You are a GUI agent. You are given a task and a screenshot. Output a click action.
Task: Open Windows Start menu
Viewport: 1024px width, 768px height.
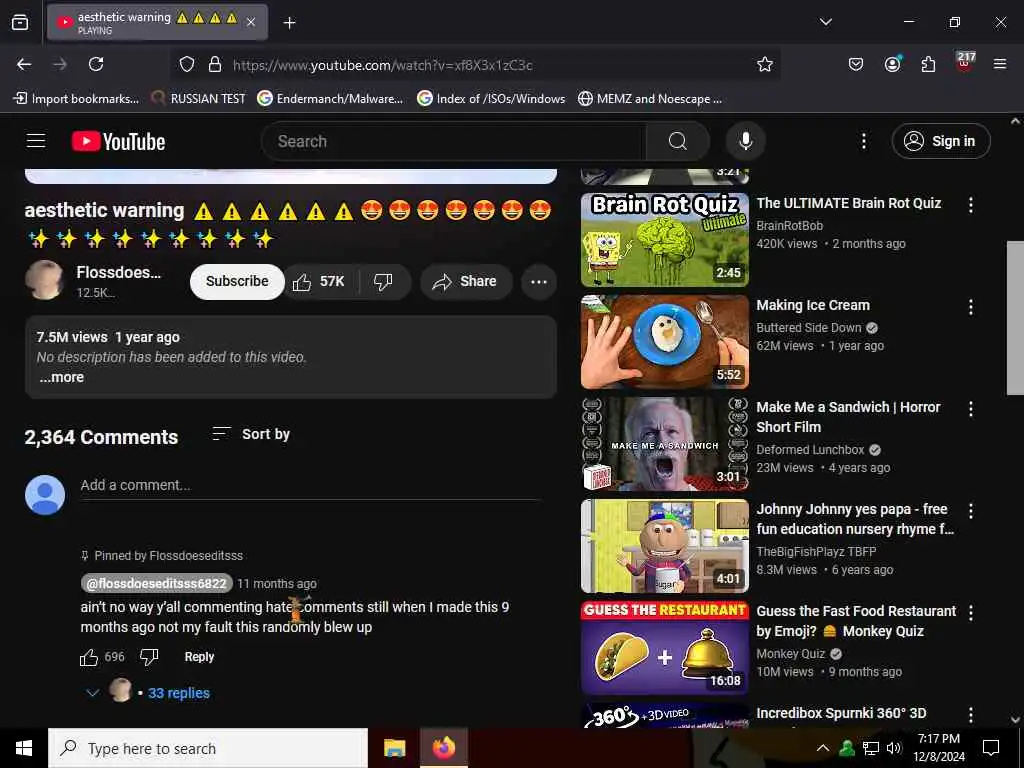[24, 748]
